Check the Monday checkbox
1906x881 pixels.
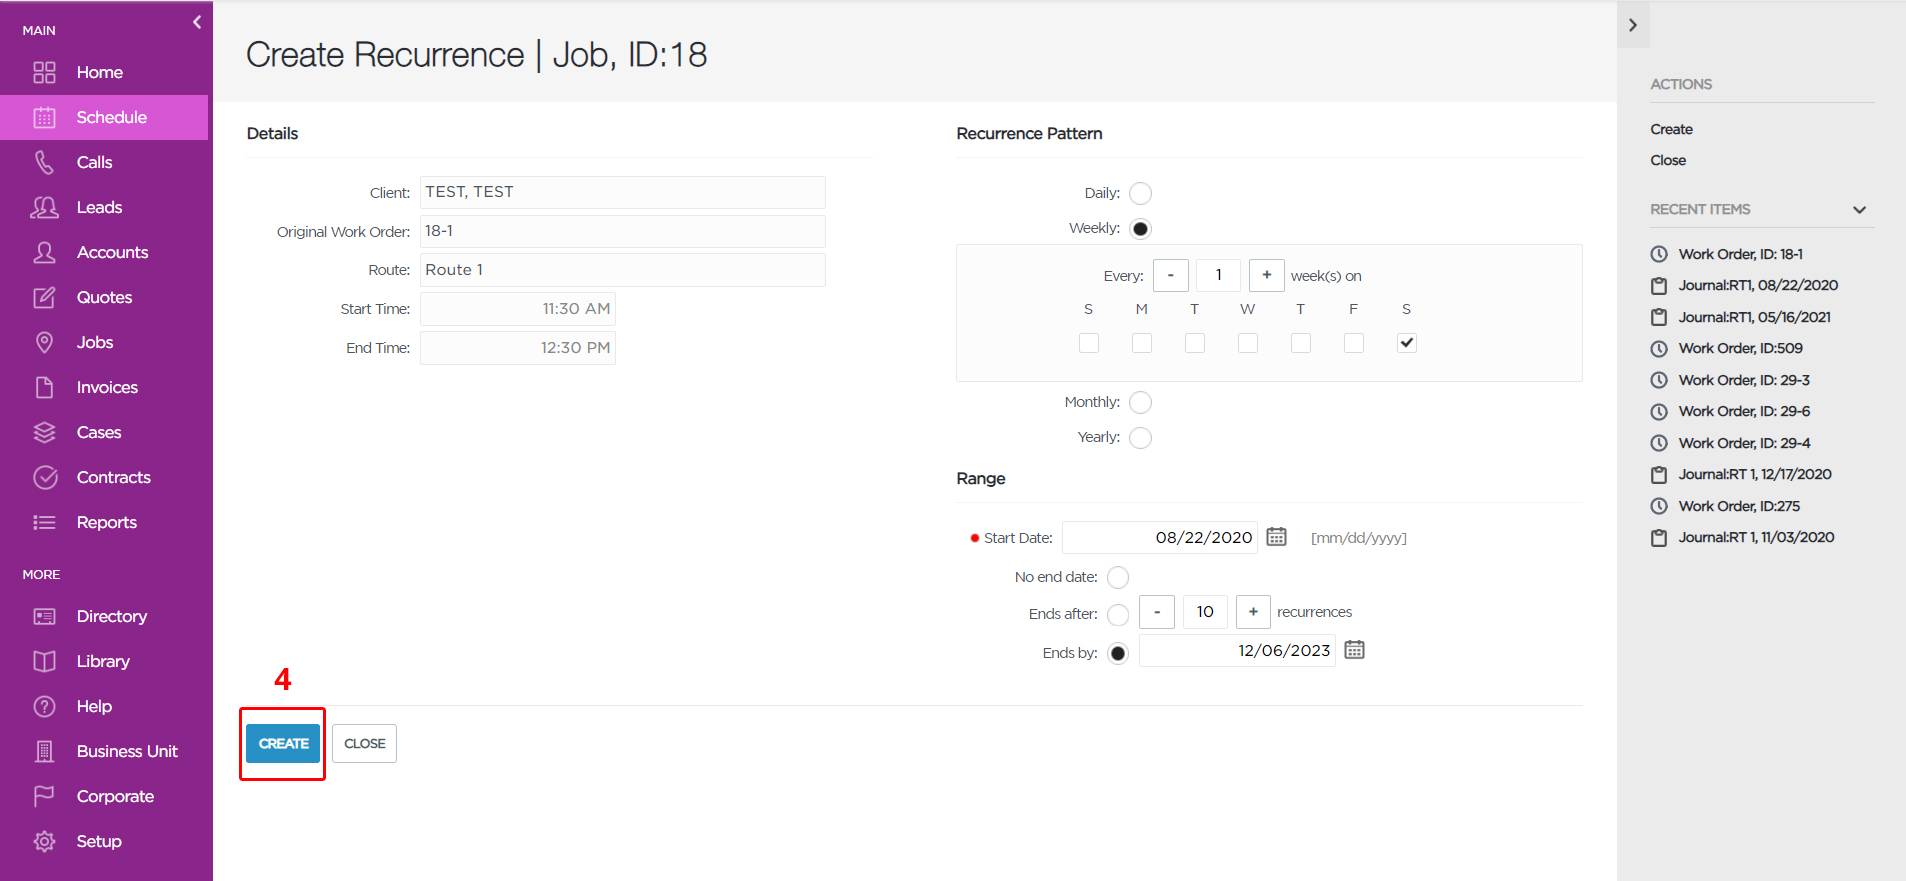(x=1141, y=343)
